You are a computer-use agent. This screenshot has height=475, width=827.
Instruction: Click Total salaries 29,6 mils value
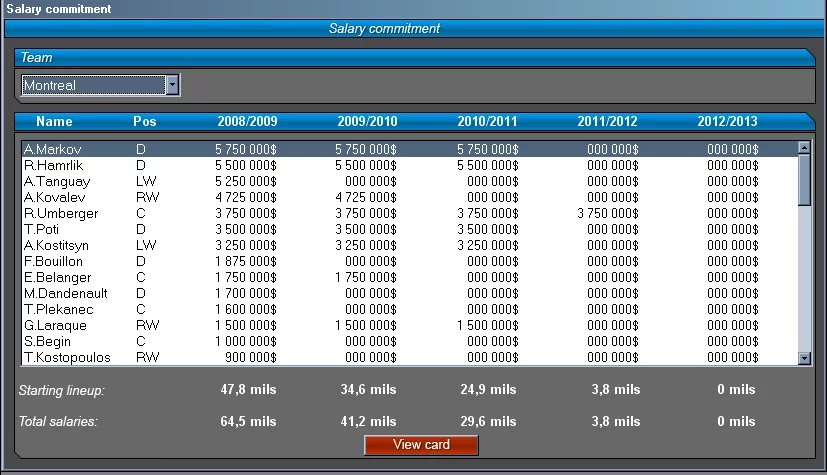pyautogui.click(x=488, y=422)
